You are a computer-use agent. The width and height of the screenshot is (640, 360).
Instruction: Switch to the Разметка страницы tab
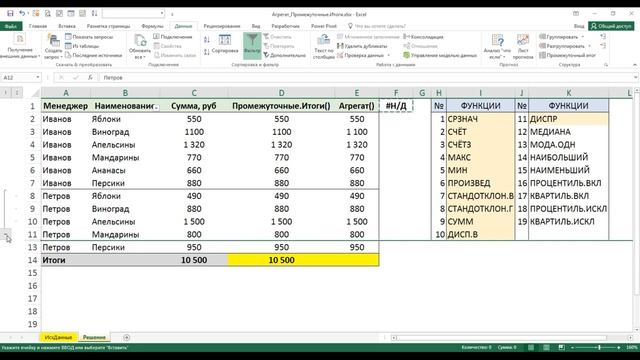pyautogui.click(x=109, y=26)
